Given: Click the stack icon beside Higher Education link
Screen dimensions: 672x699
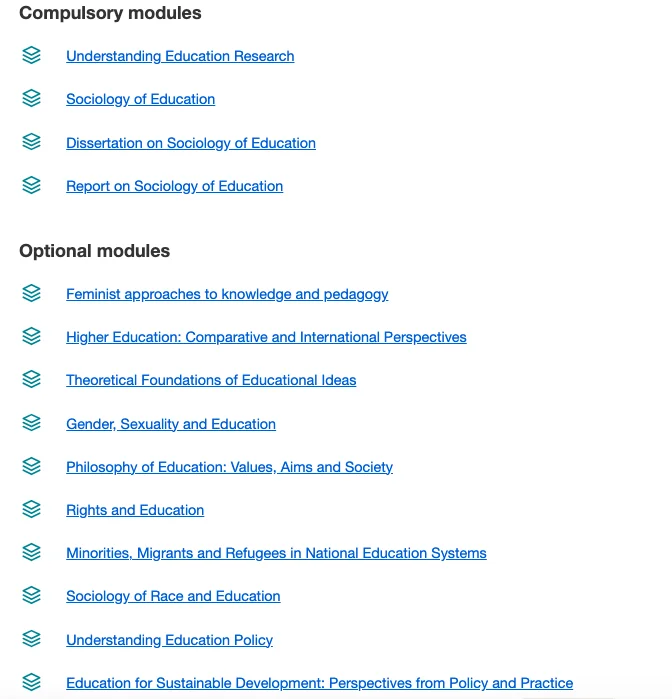Looking at the screenshot, I should coord(31,336).
